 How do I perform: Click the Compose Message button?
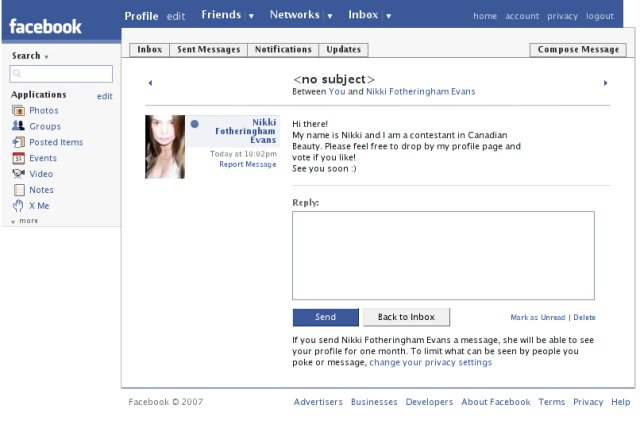click(x=578, y=50)
